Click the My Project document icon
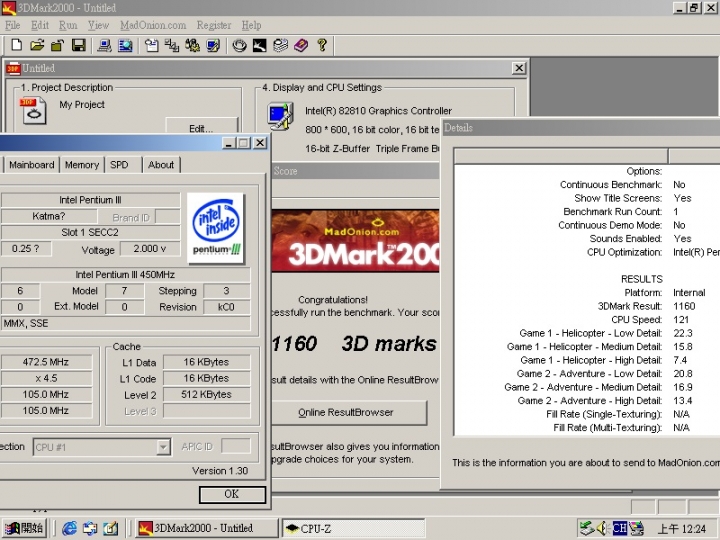 33,111
